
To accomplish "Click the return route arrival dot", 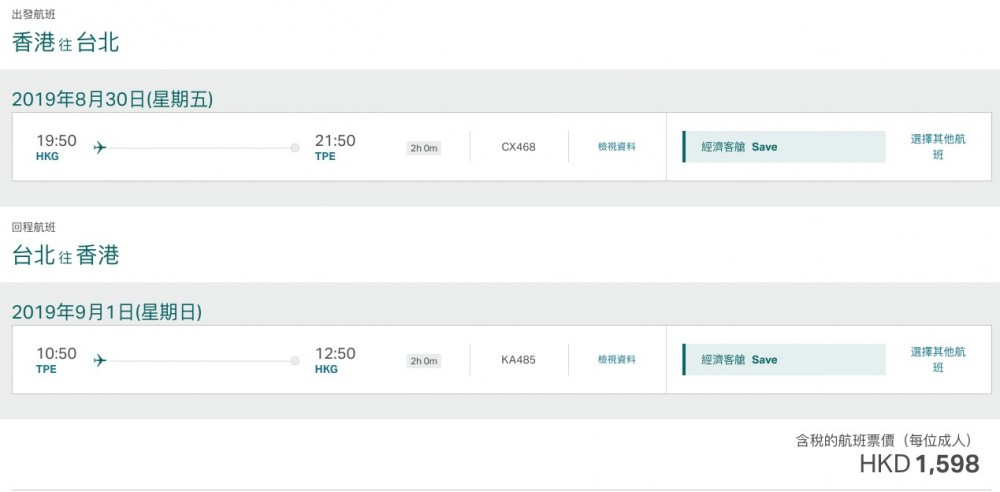I will [295, 360].
